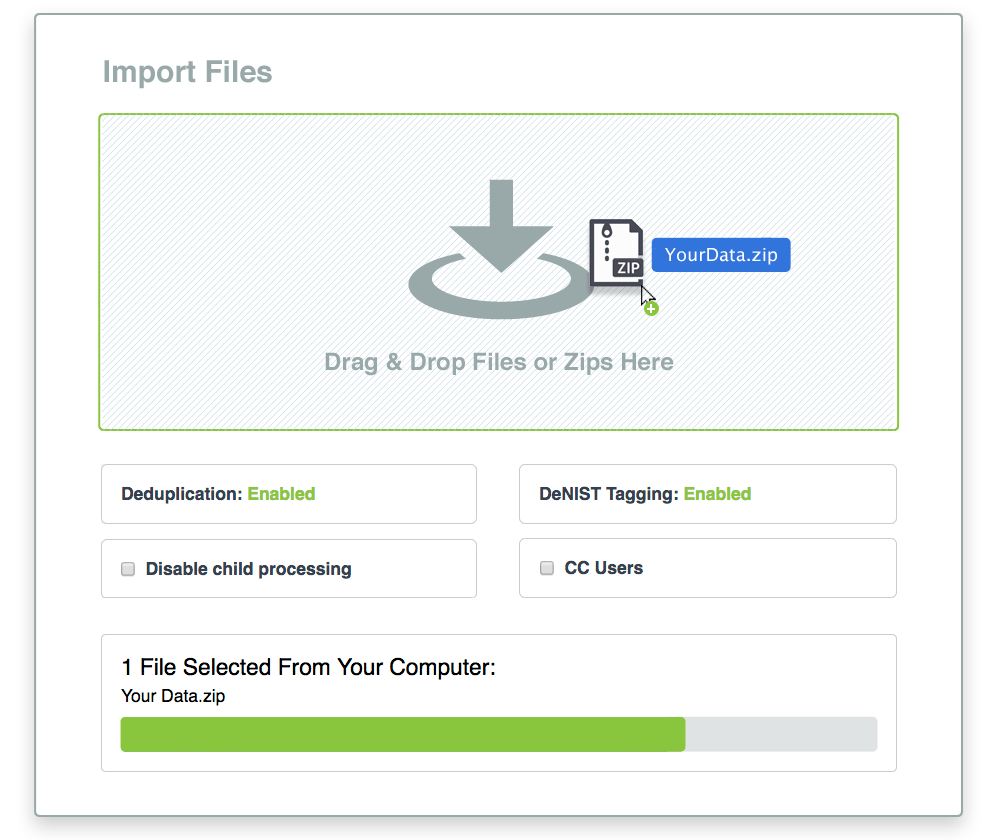Viewport: 1000px width, 840px height.
Task: Click the green plus cursor badge
Action: click(x=651, y=308)
